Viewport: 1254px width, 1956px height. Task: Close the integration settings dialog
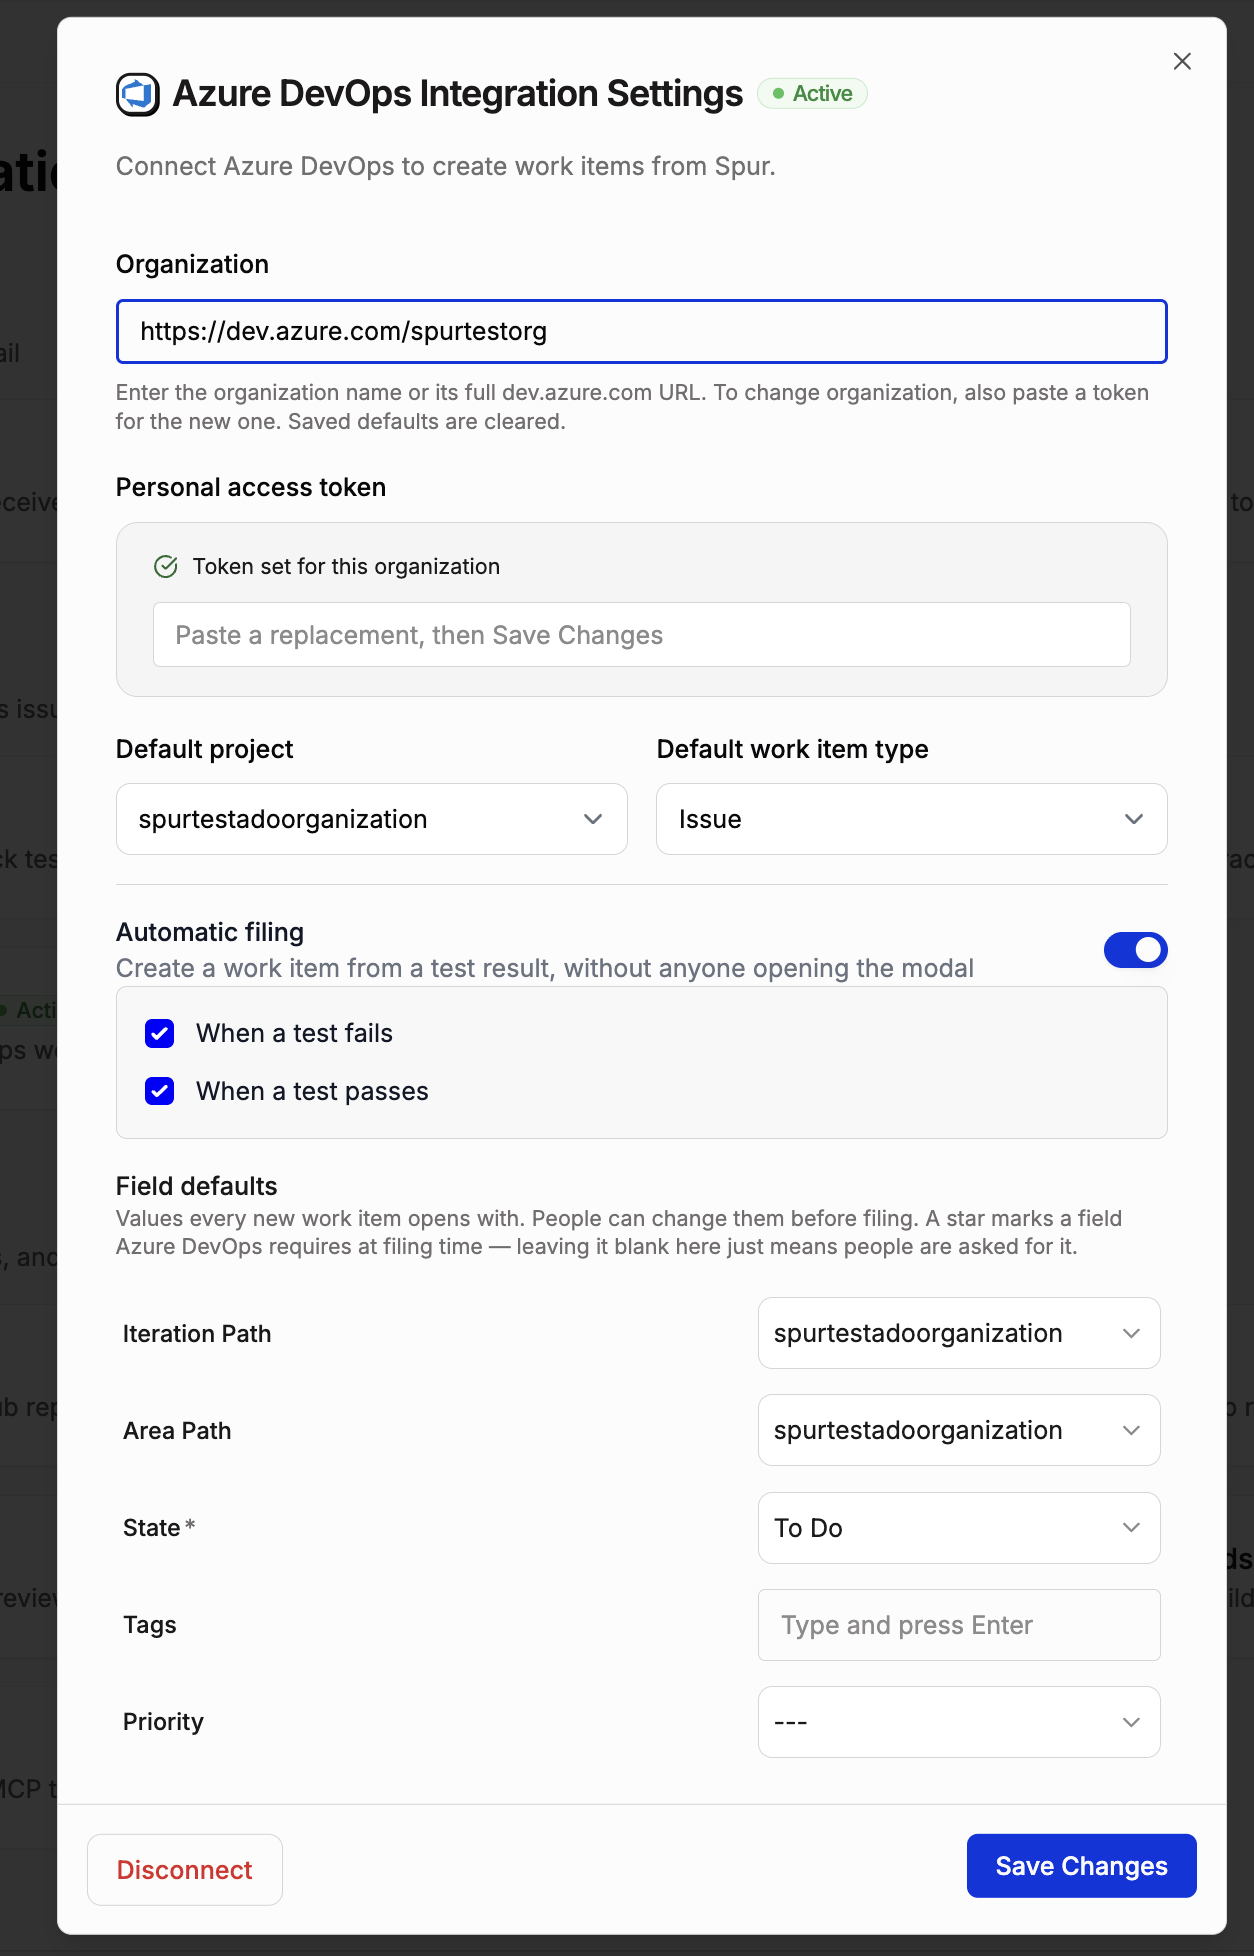click(1182, 61)
